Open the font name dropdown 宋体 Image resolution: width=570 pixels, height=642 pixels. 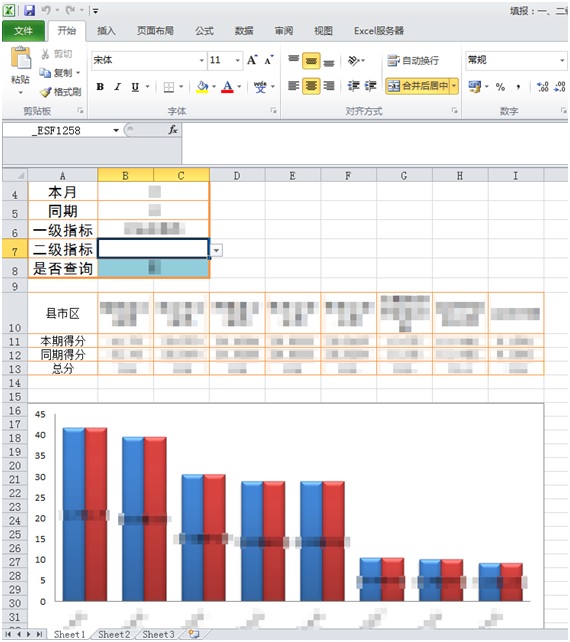pyautogui.click(x=201, y=61)
